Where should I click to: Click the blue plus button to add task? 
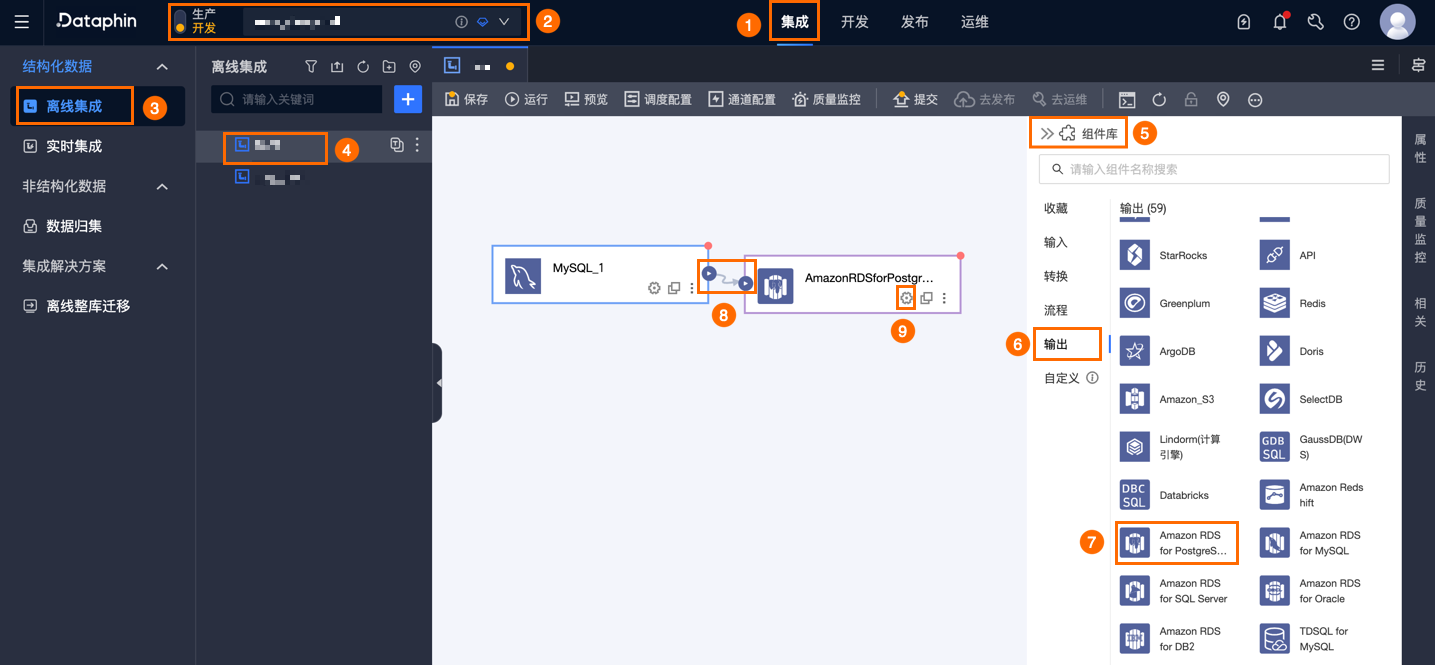[408, 99]
